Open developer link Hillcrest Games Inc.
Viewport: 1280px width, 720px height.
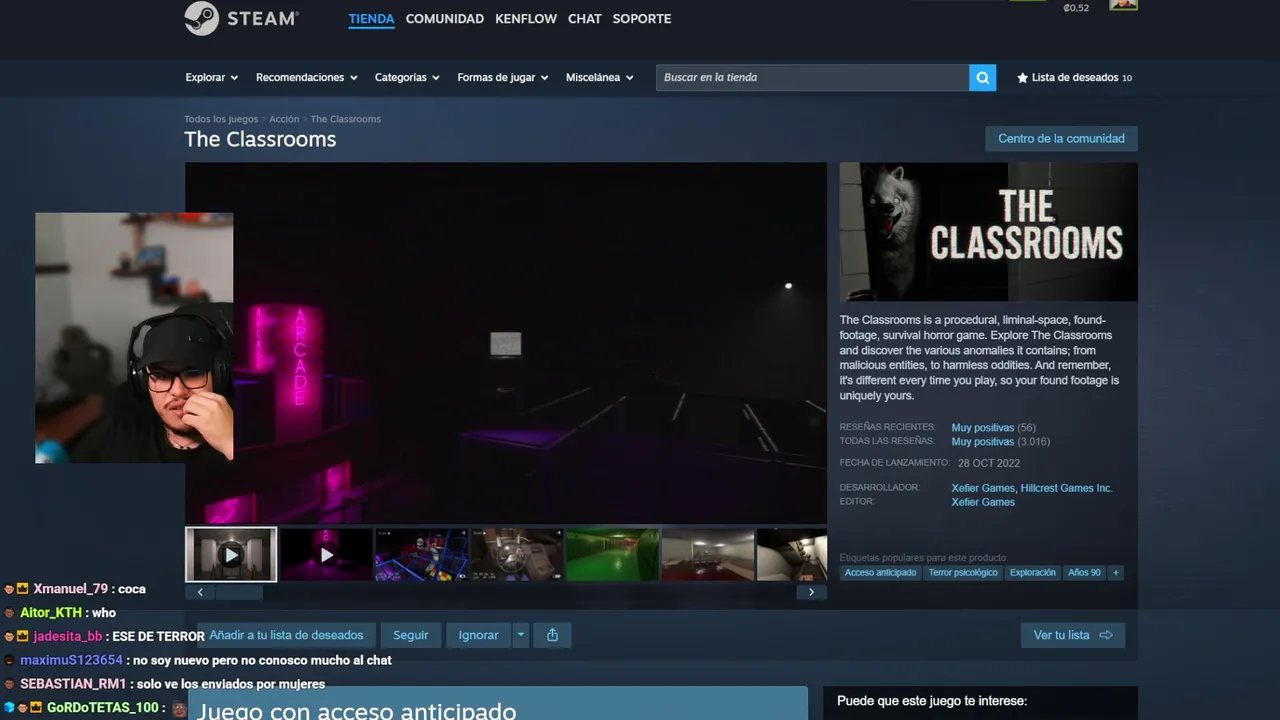[x=1066, y=489]
